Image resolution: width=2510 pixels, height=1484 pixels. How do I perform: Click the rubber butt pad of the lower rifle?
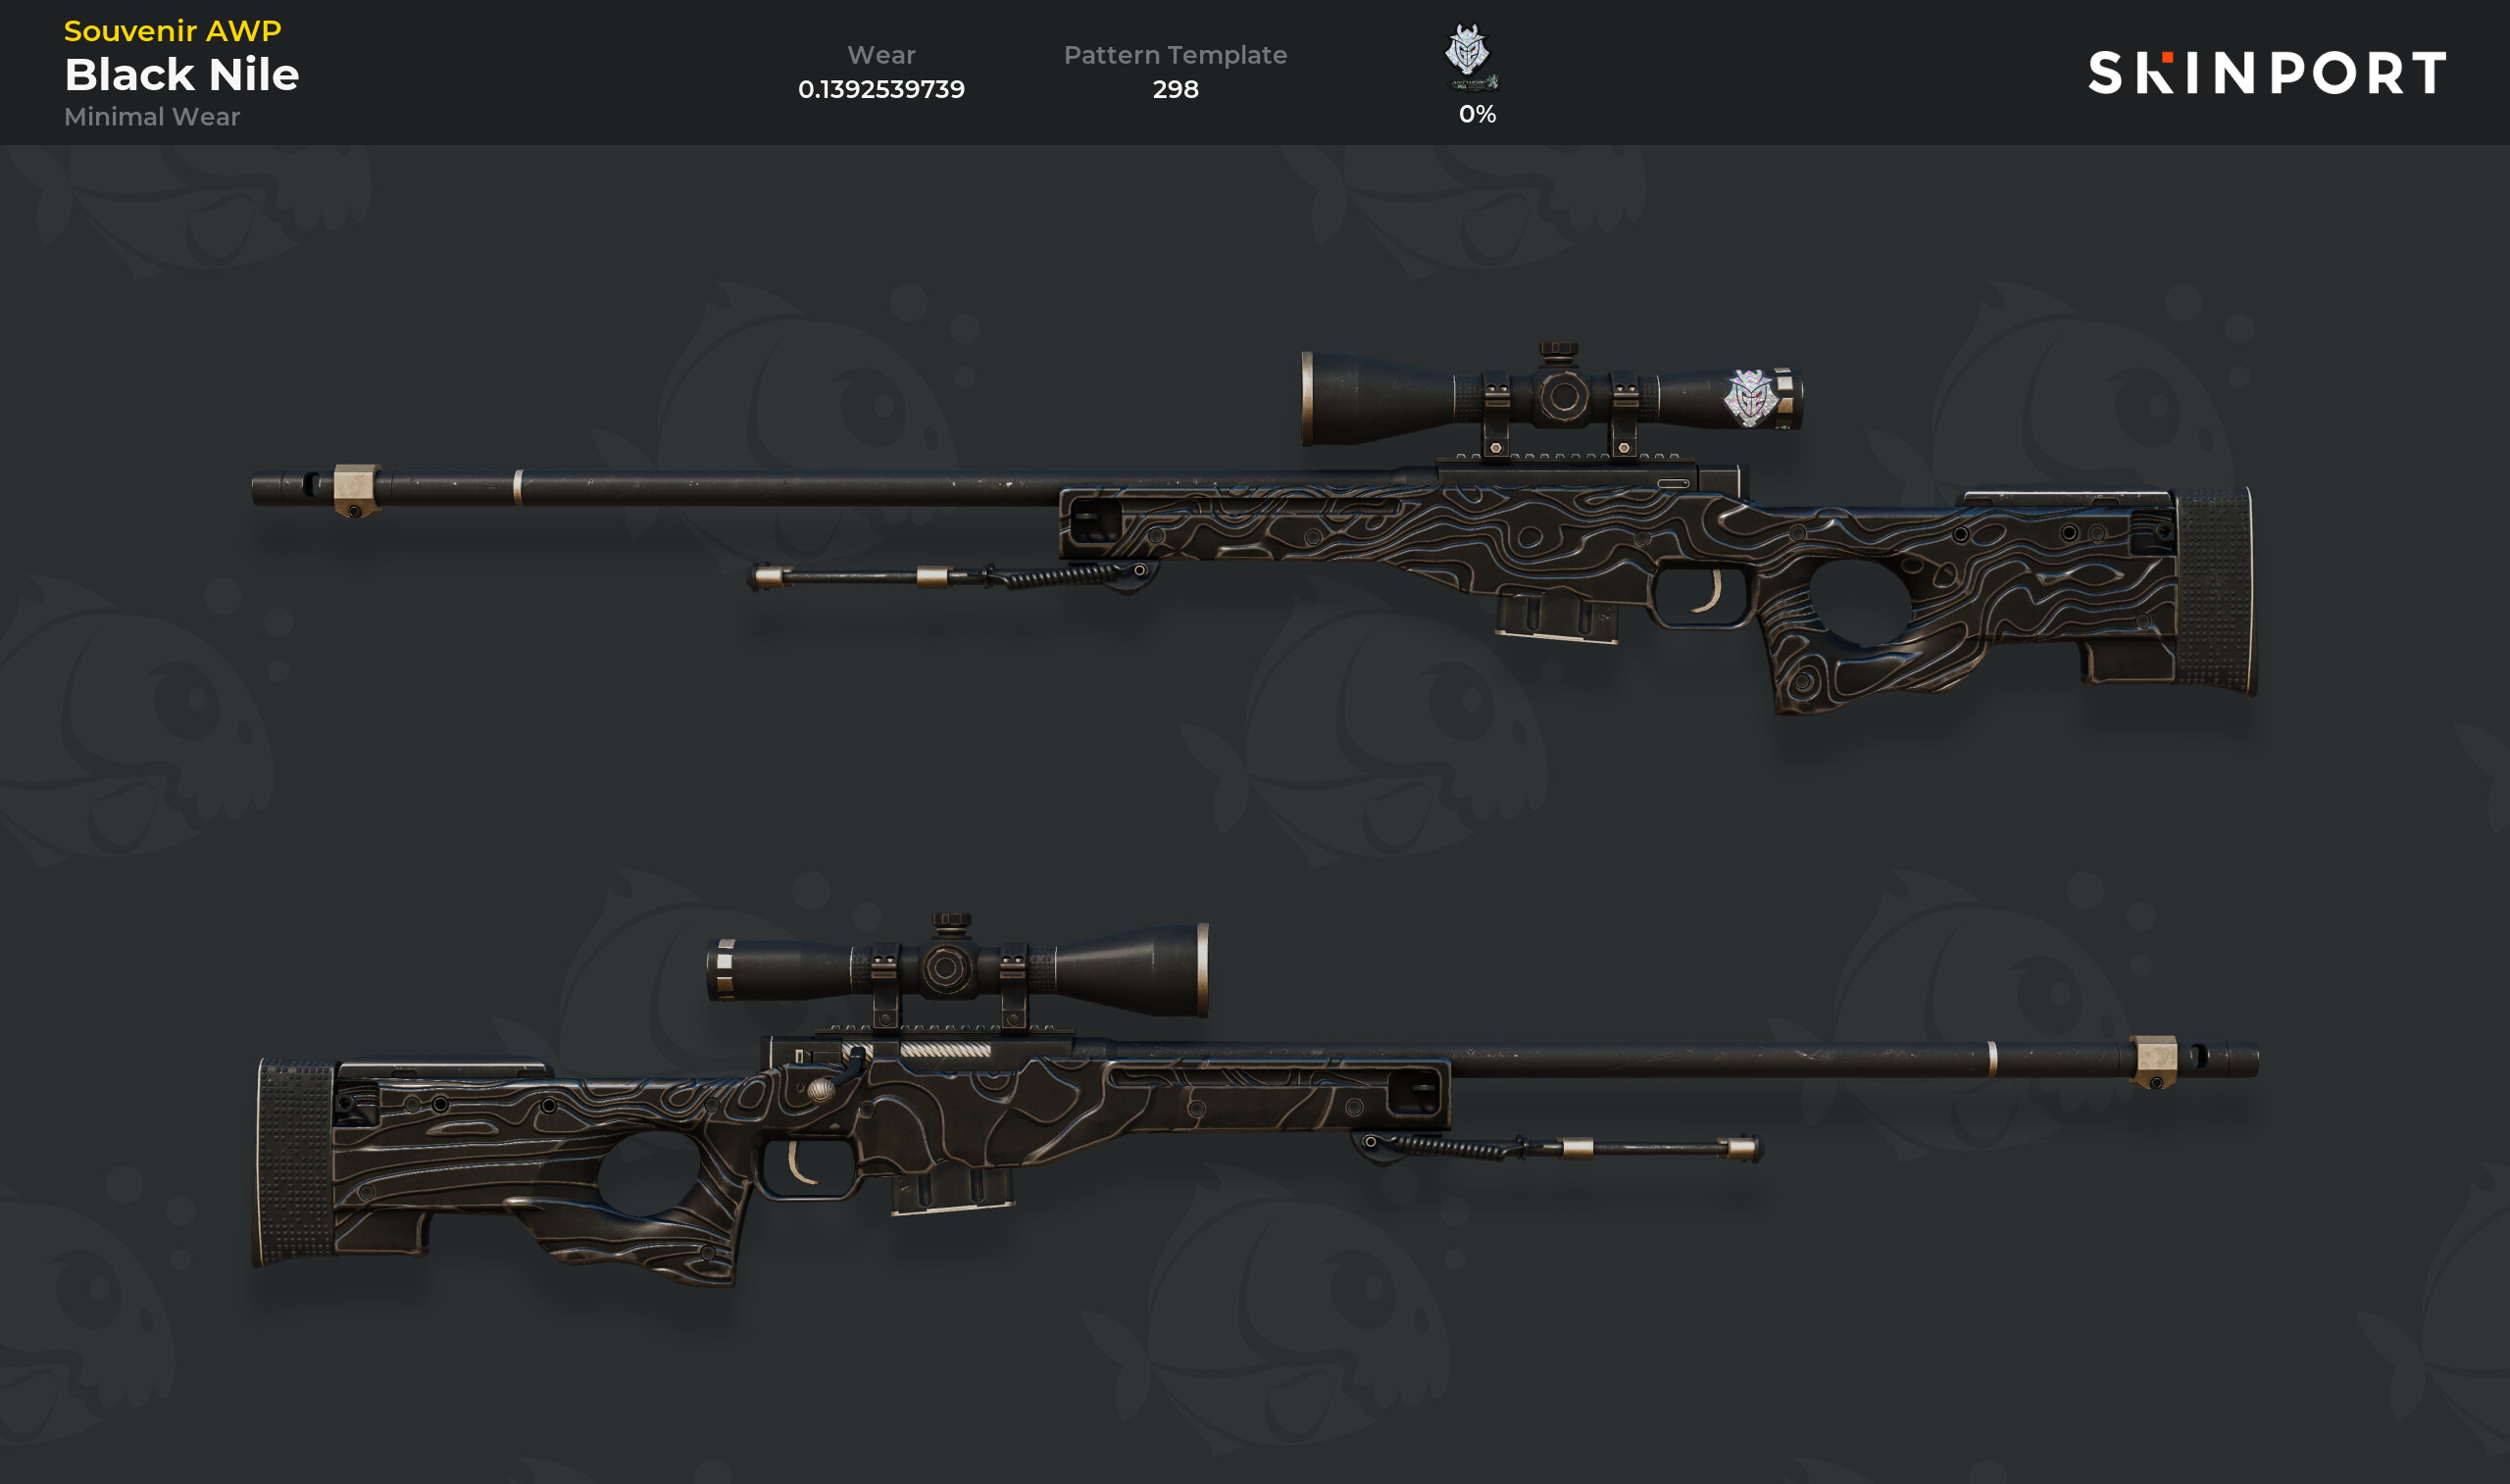[x=294, y=1162]
